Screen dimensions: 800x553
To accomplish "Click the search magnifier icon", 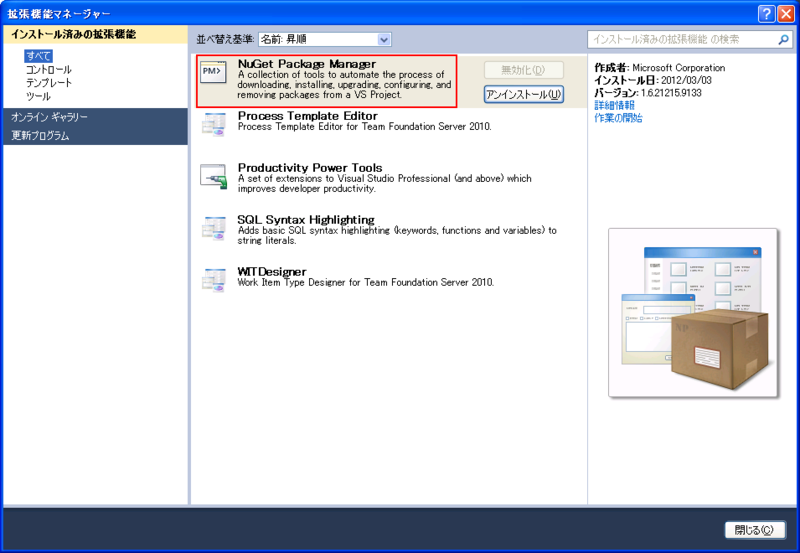I will point(783,39).
